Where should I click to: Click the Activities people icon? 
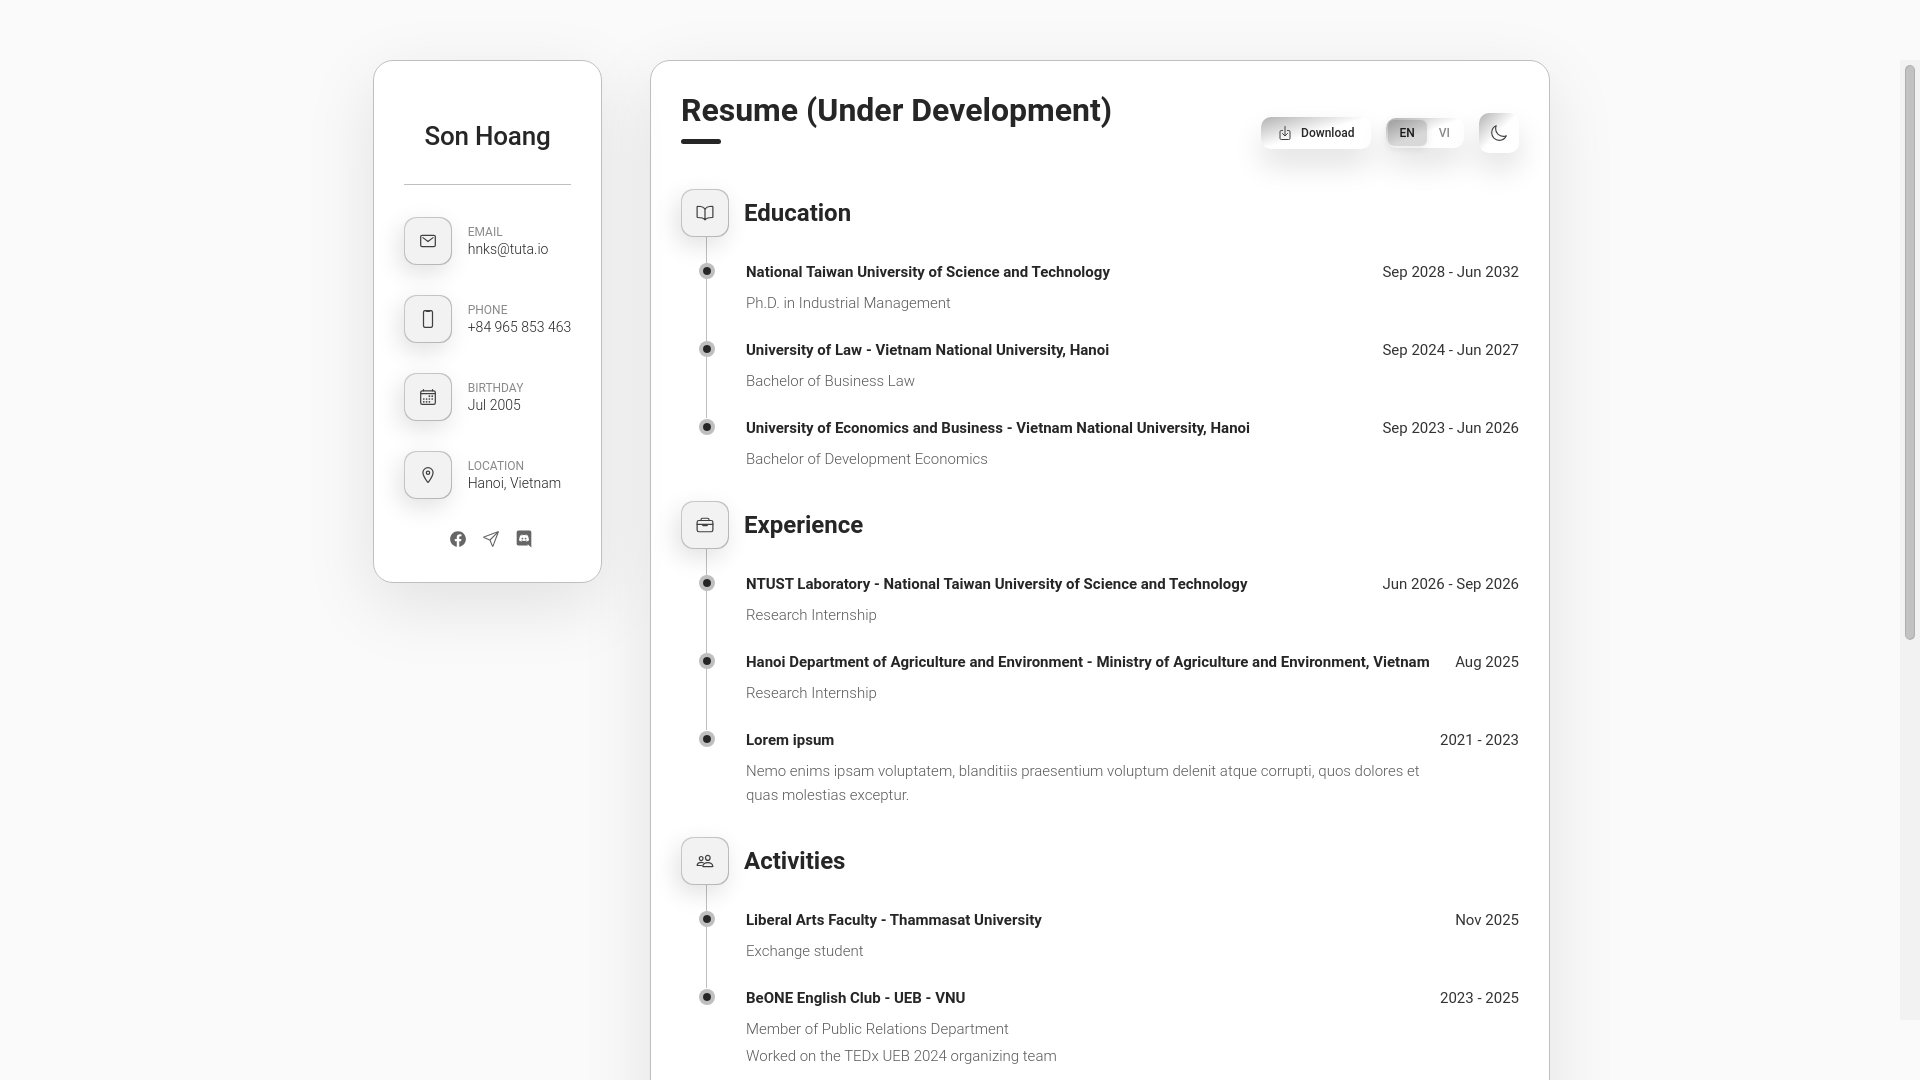click(x=705, y=861)
